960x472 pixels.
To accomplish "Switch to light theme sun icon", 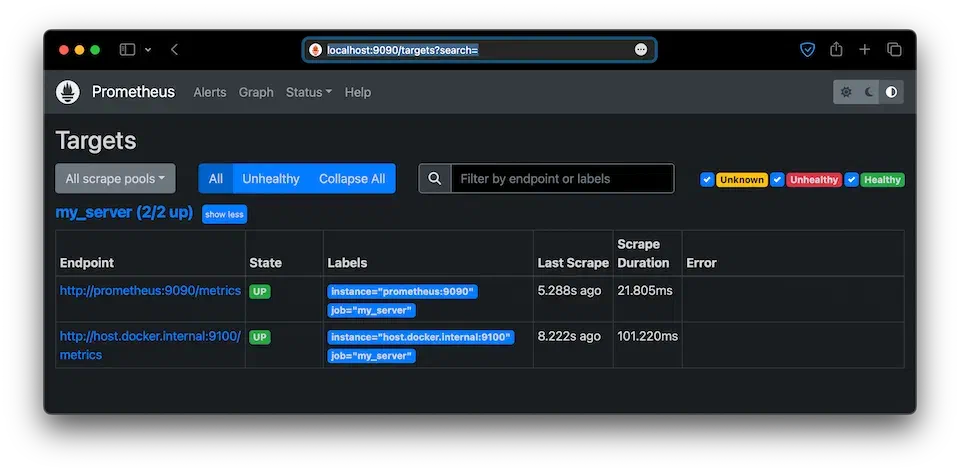I will click(846, 92).
